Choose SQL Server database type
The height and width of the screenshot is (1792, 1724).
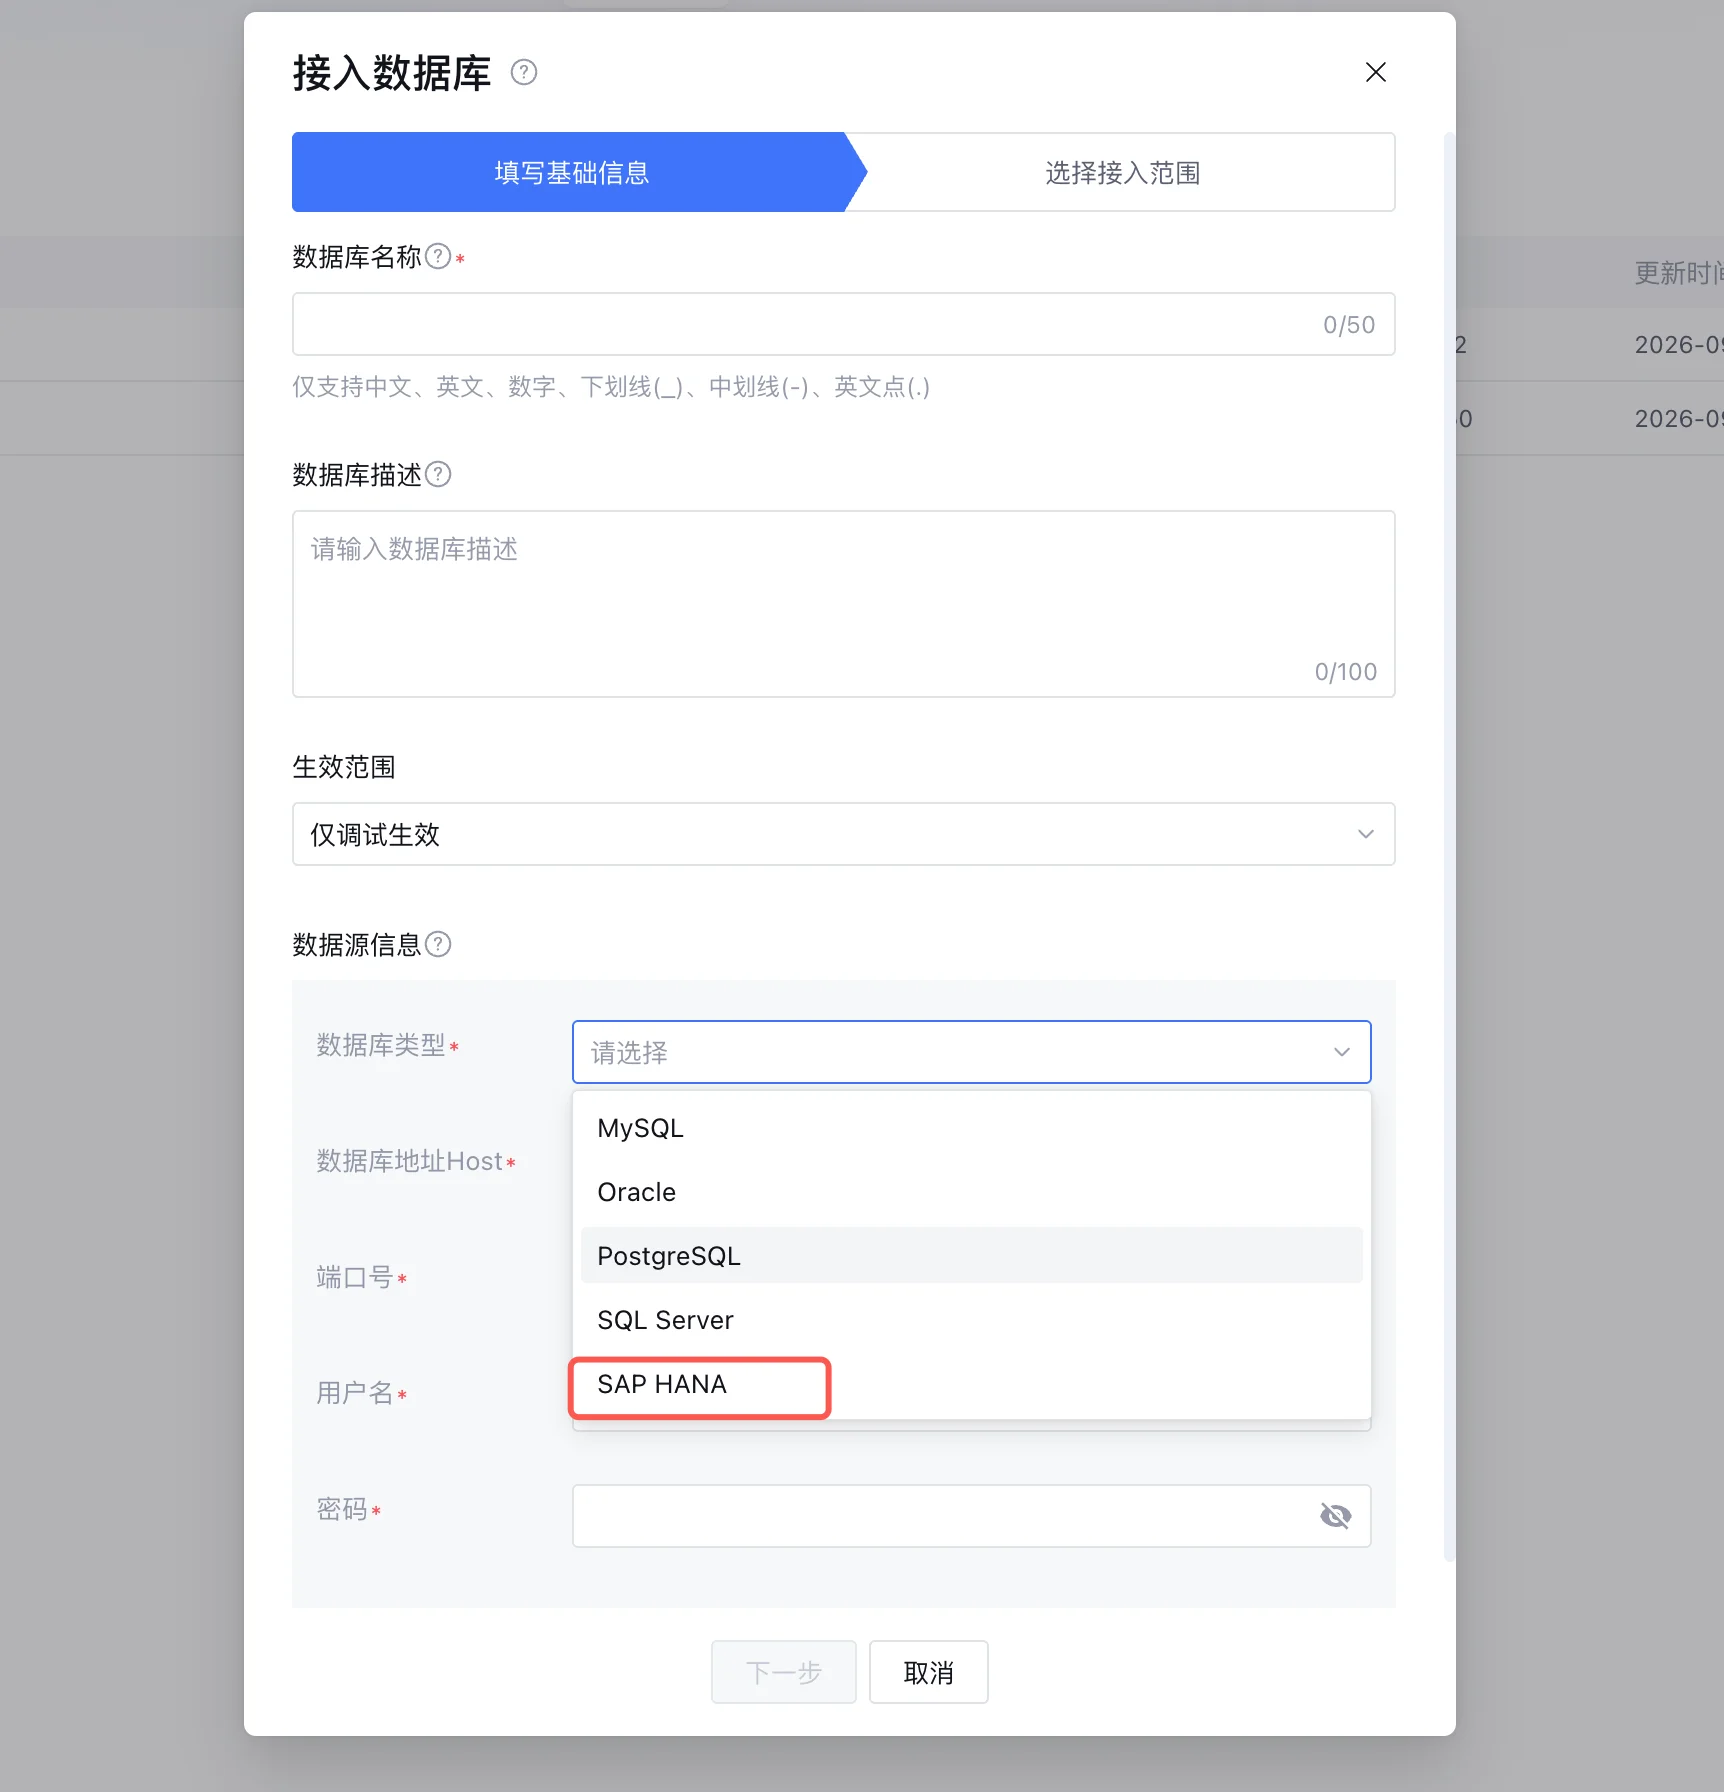pyautogui.click(x=971, y=1320)
